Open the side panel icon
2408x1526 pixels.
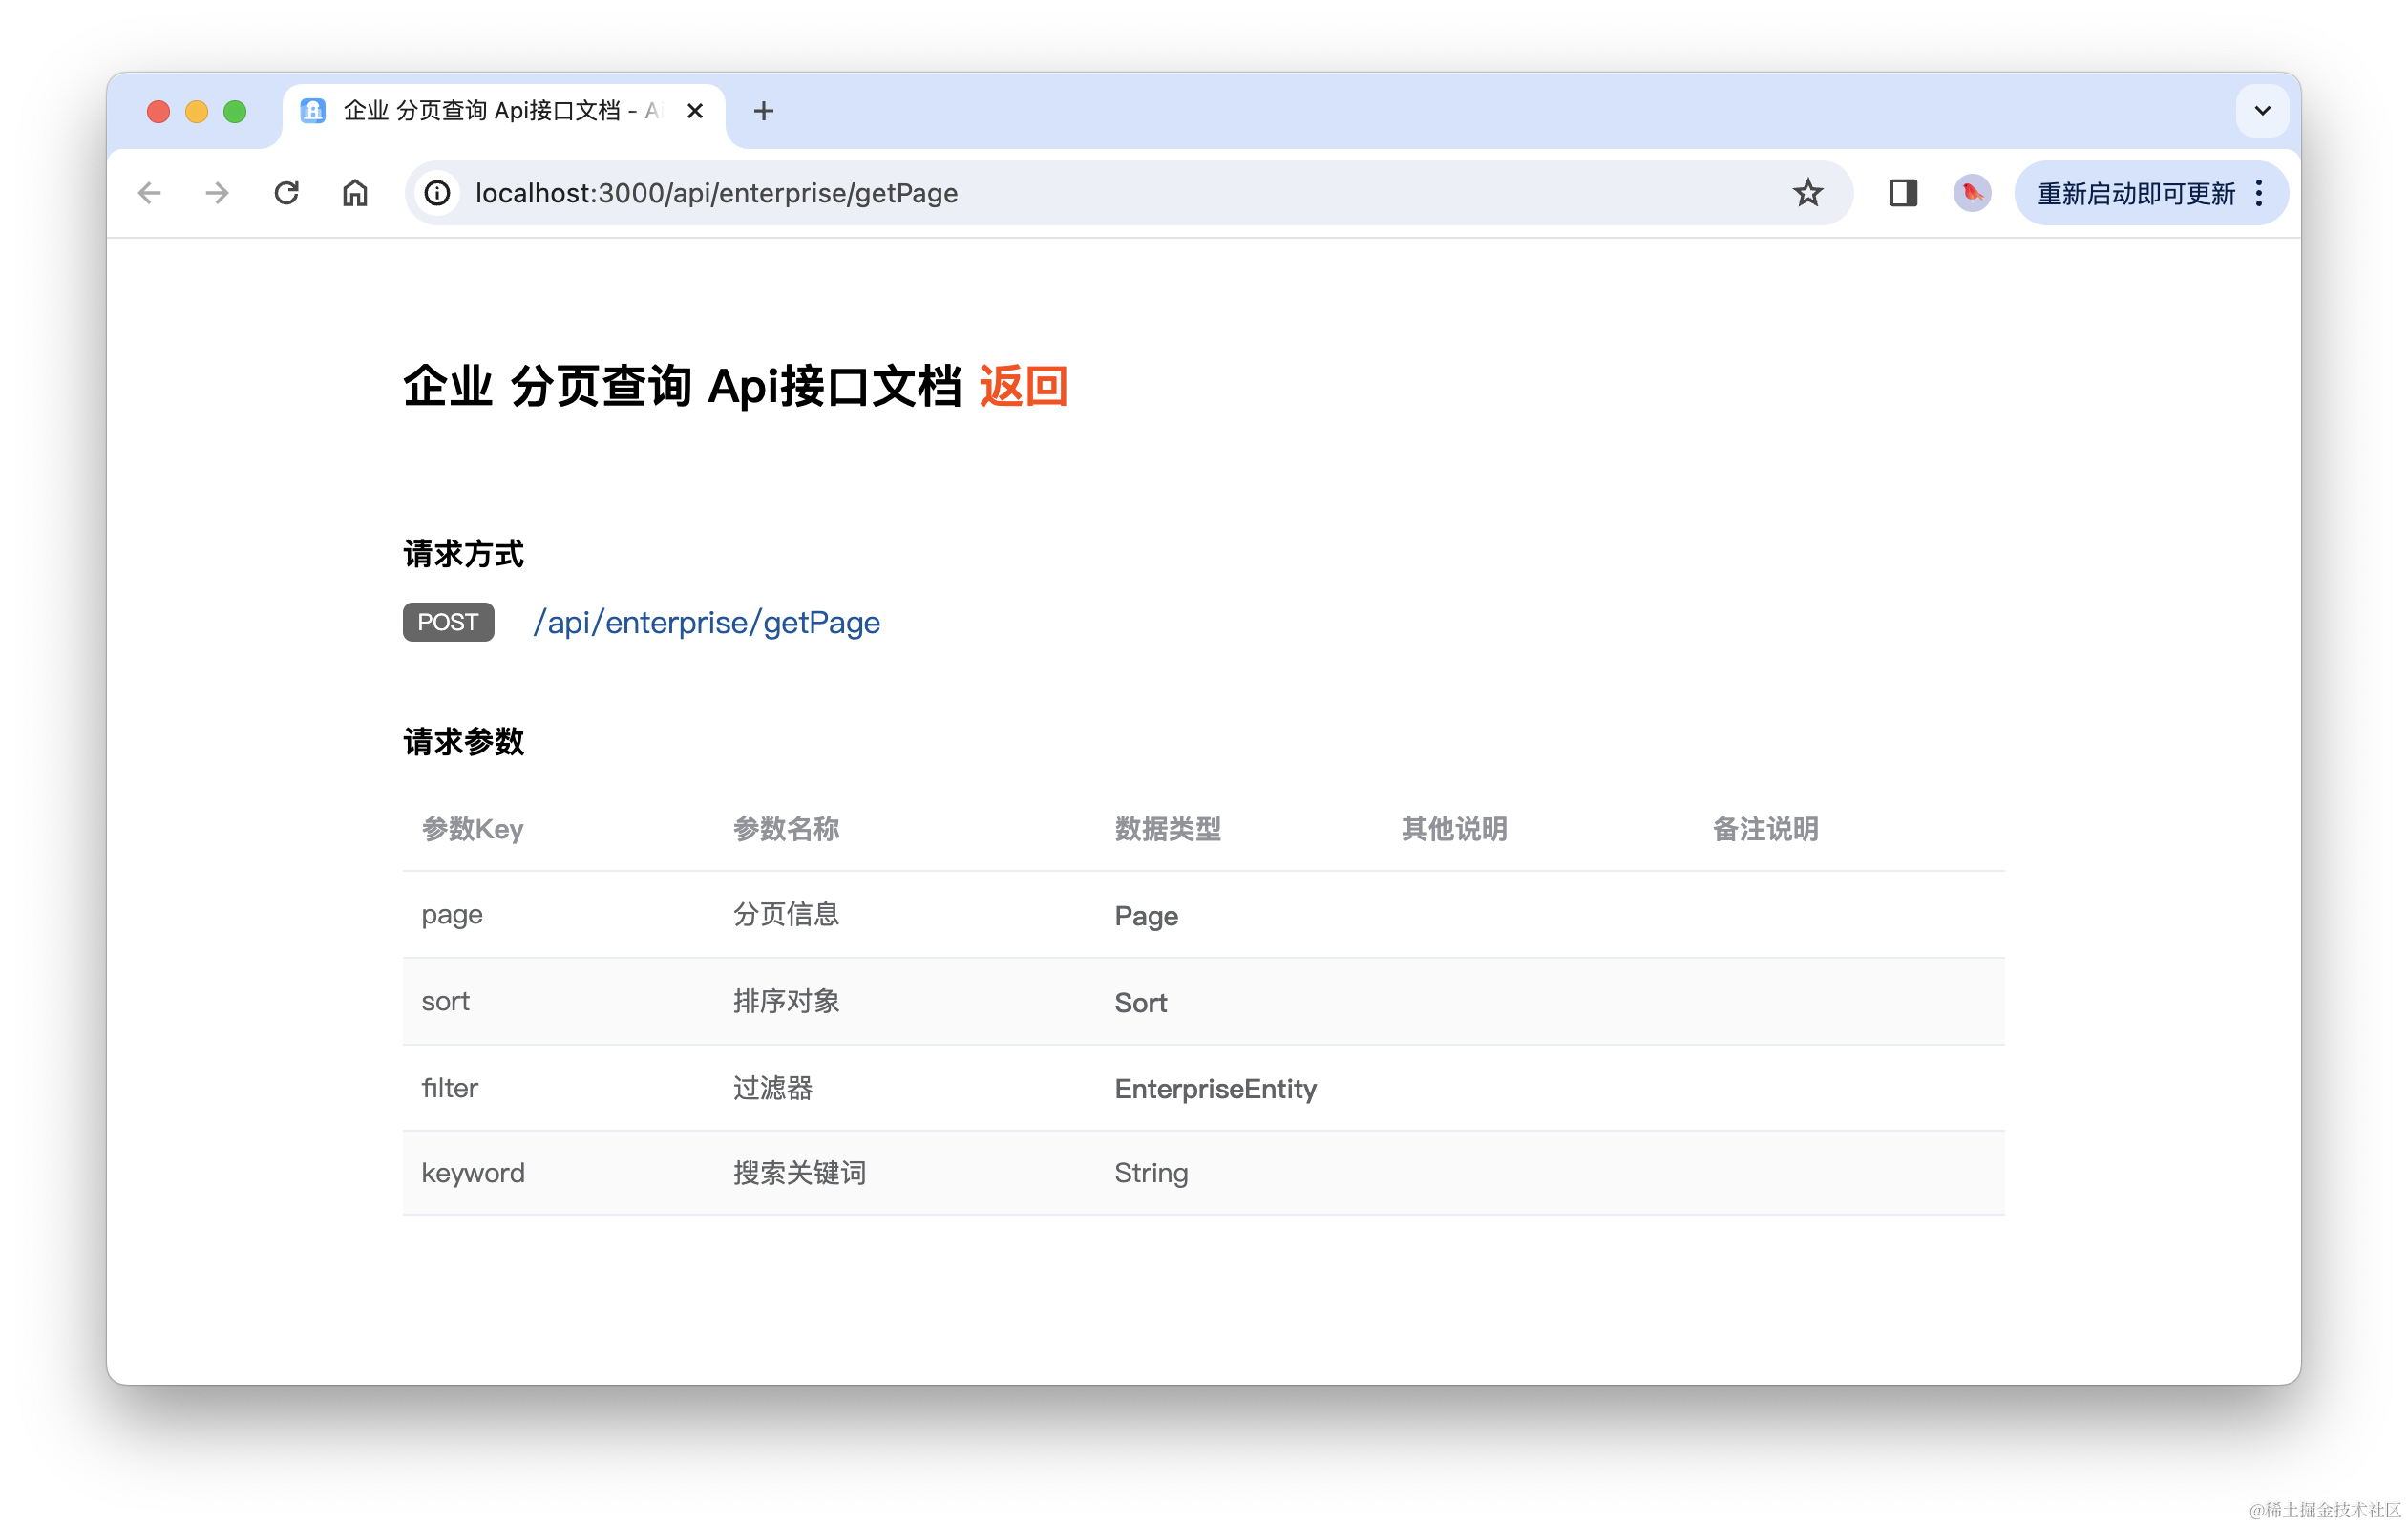pyautogui.click(x=1903, y=193)
